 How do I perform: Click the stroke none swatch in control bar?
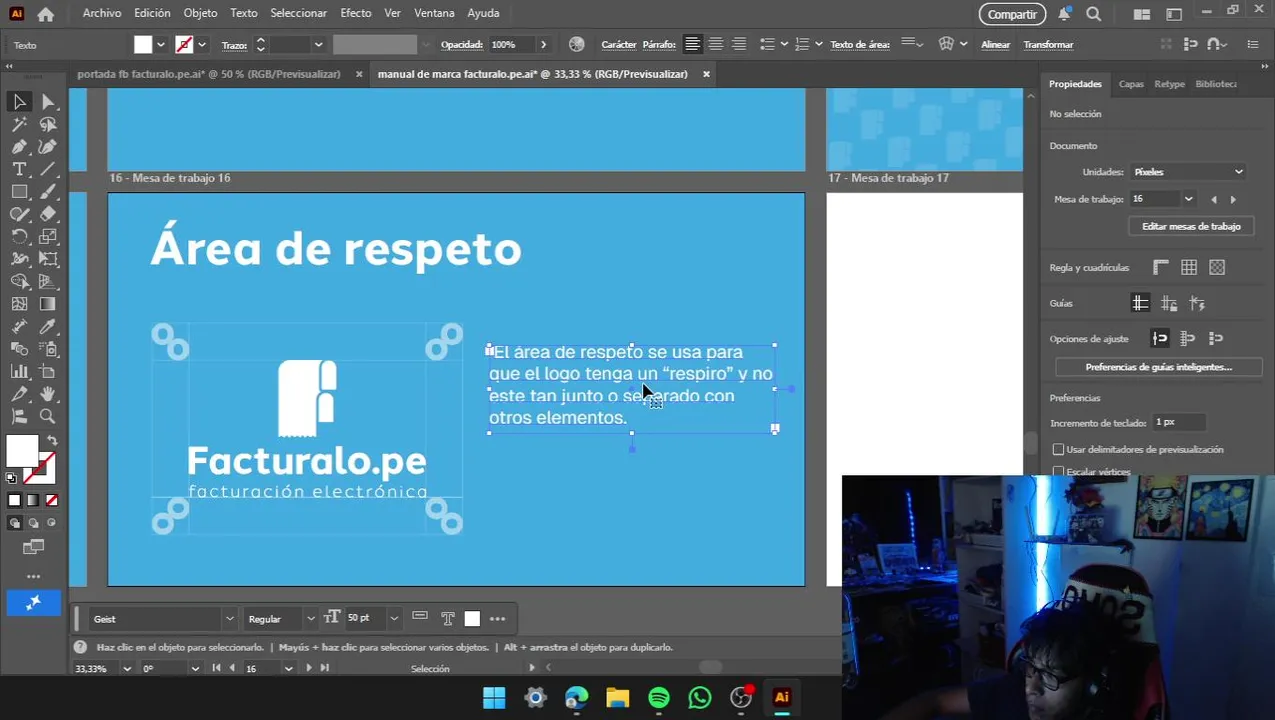coord(184,44)
